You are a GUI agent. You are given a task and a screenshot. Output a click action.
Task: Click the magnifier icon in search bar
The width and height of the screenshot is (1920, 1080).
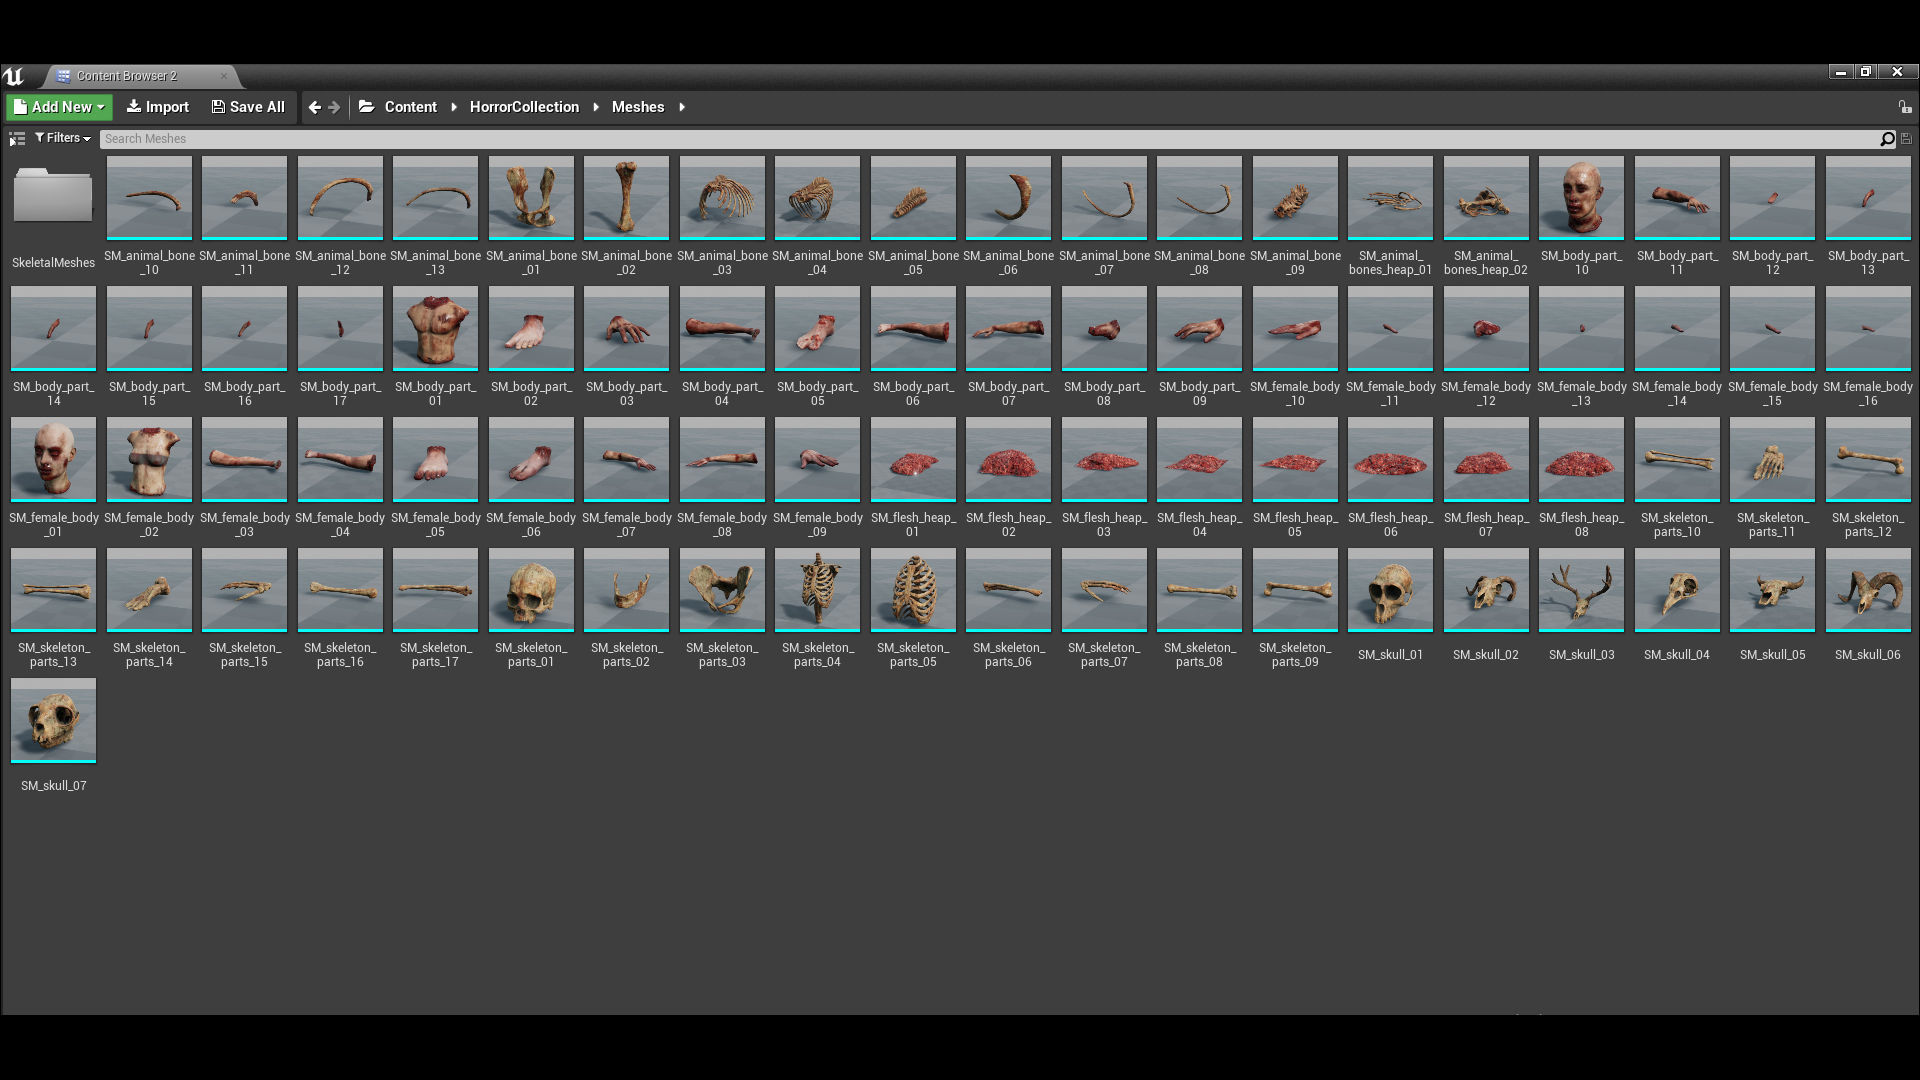pos(1887,139)
